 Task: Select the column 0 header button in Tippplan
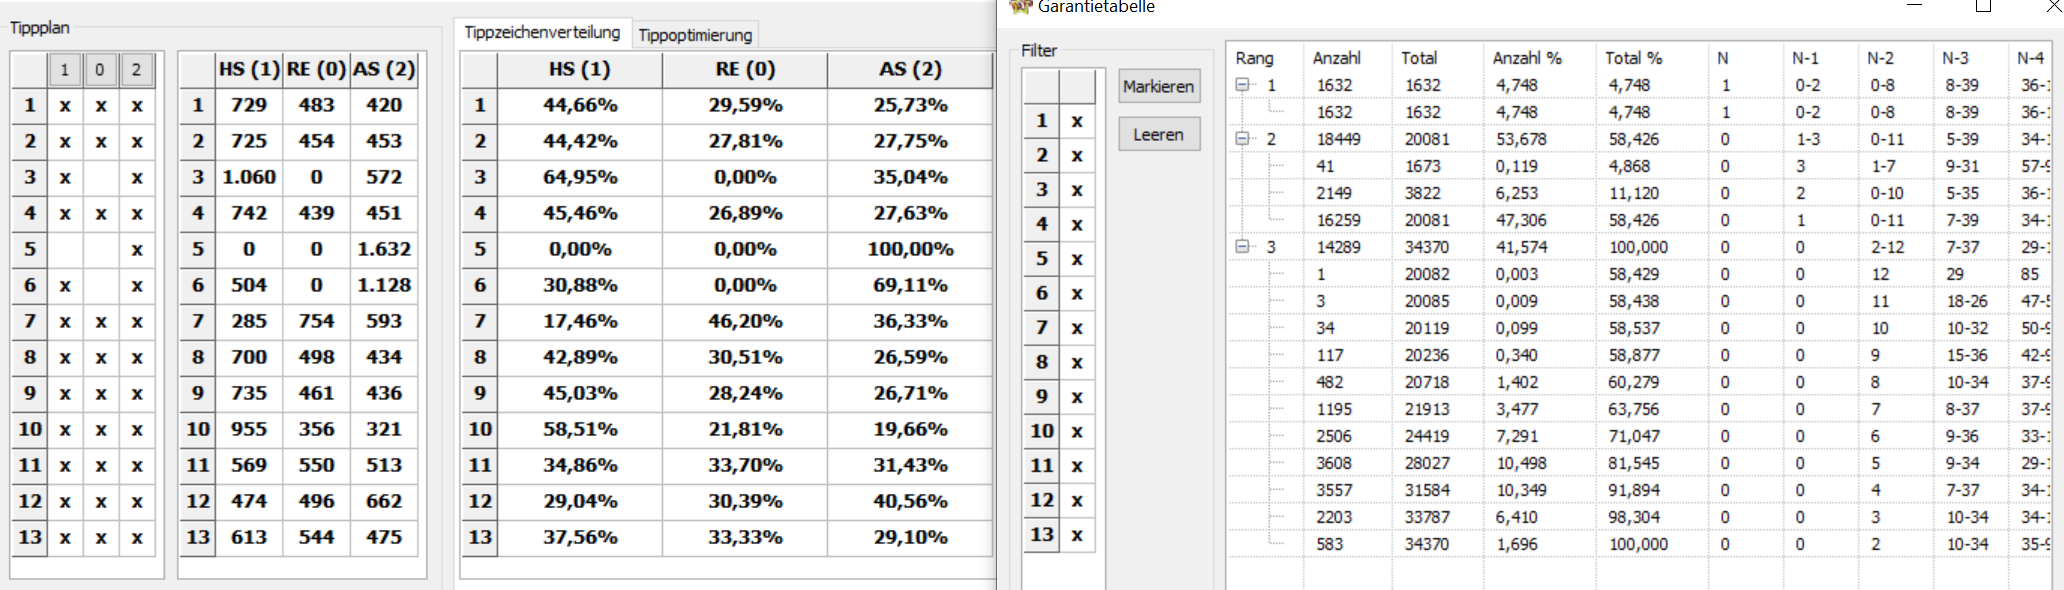pos(99,70)
